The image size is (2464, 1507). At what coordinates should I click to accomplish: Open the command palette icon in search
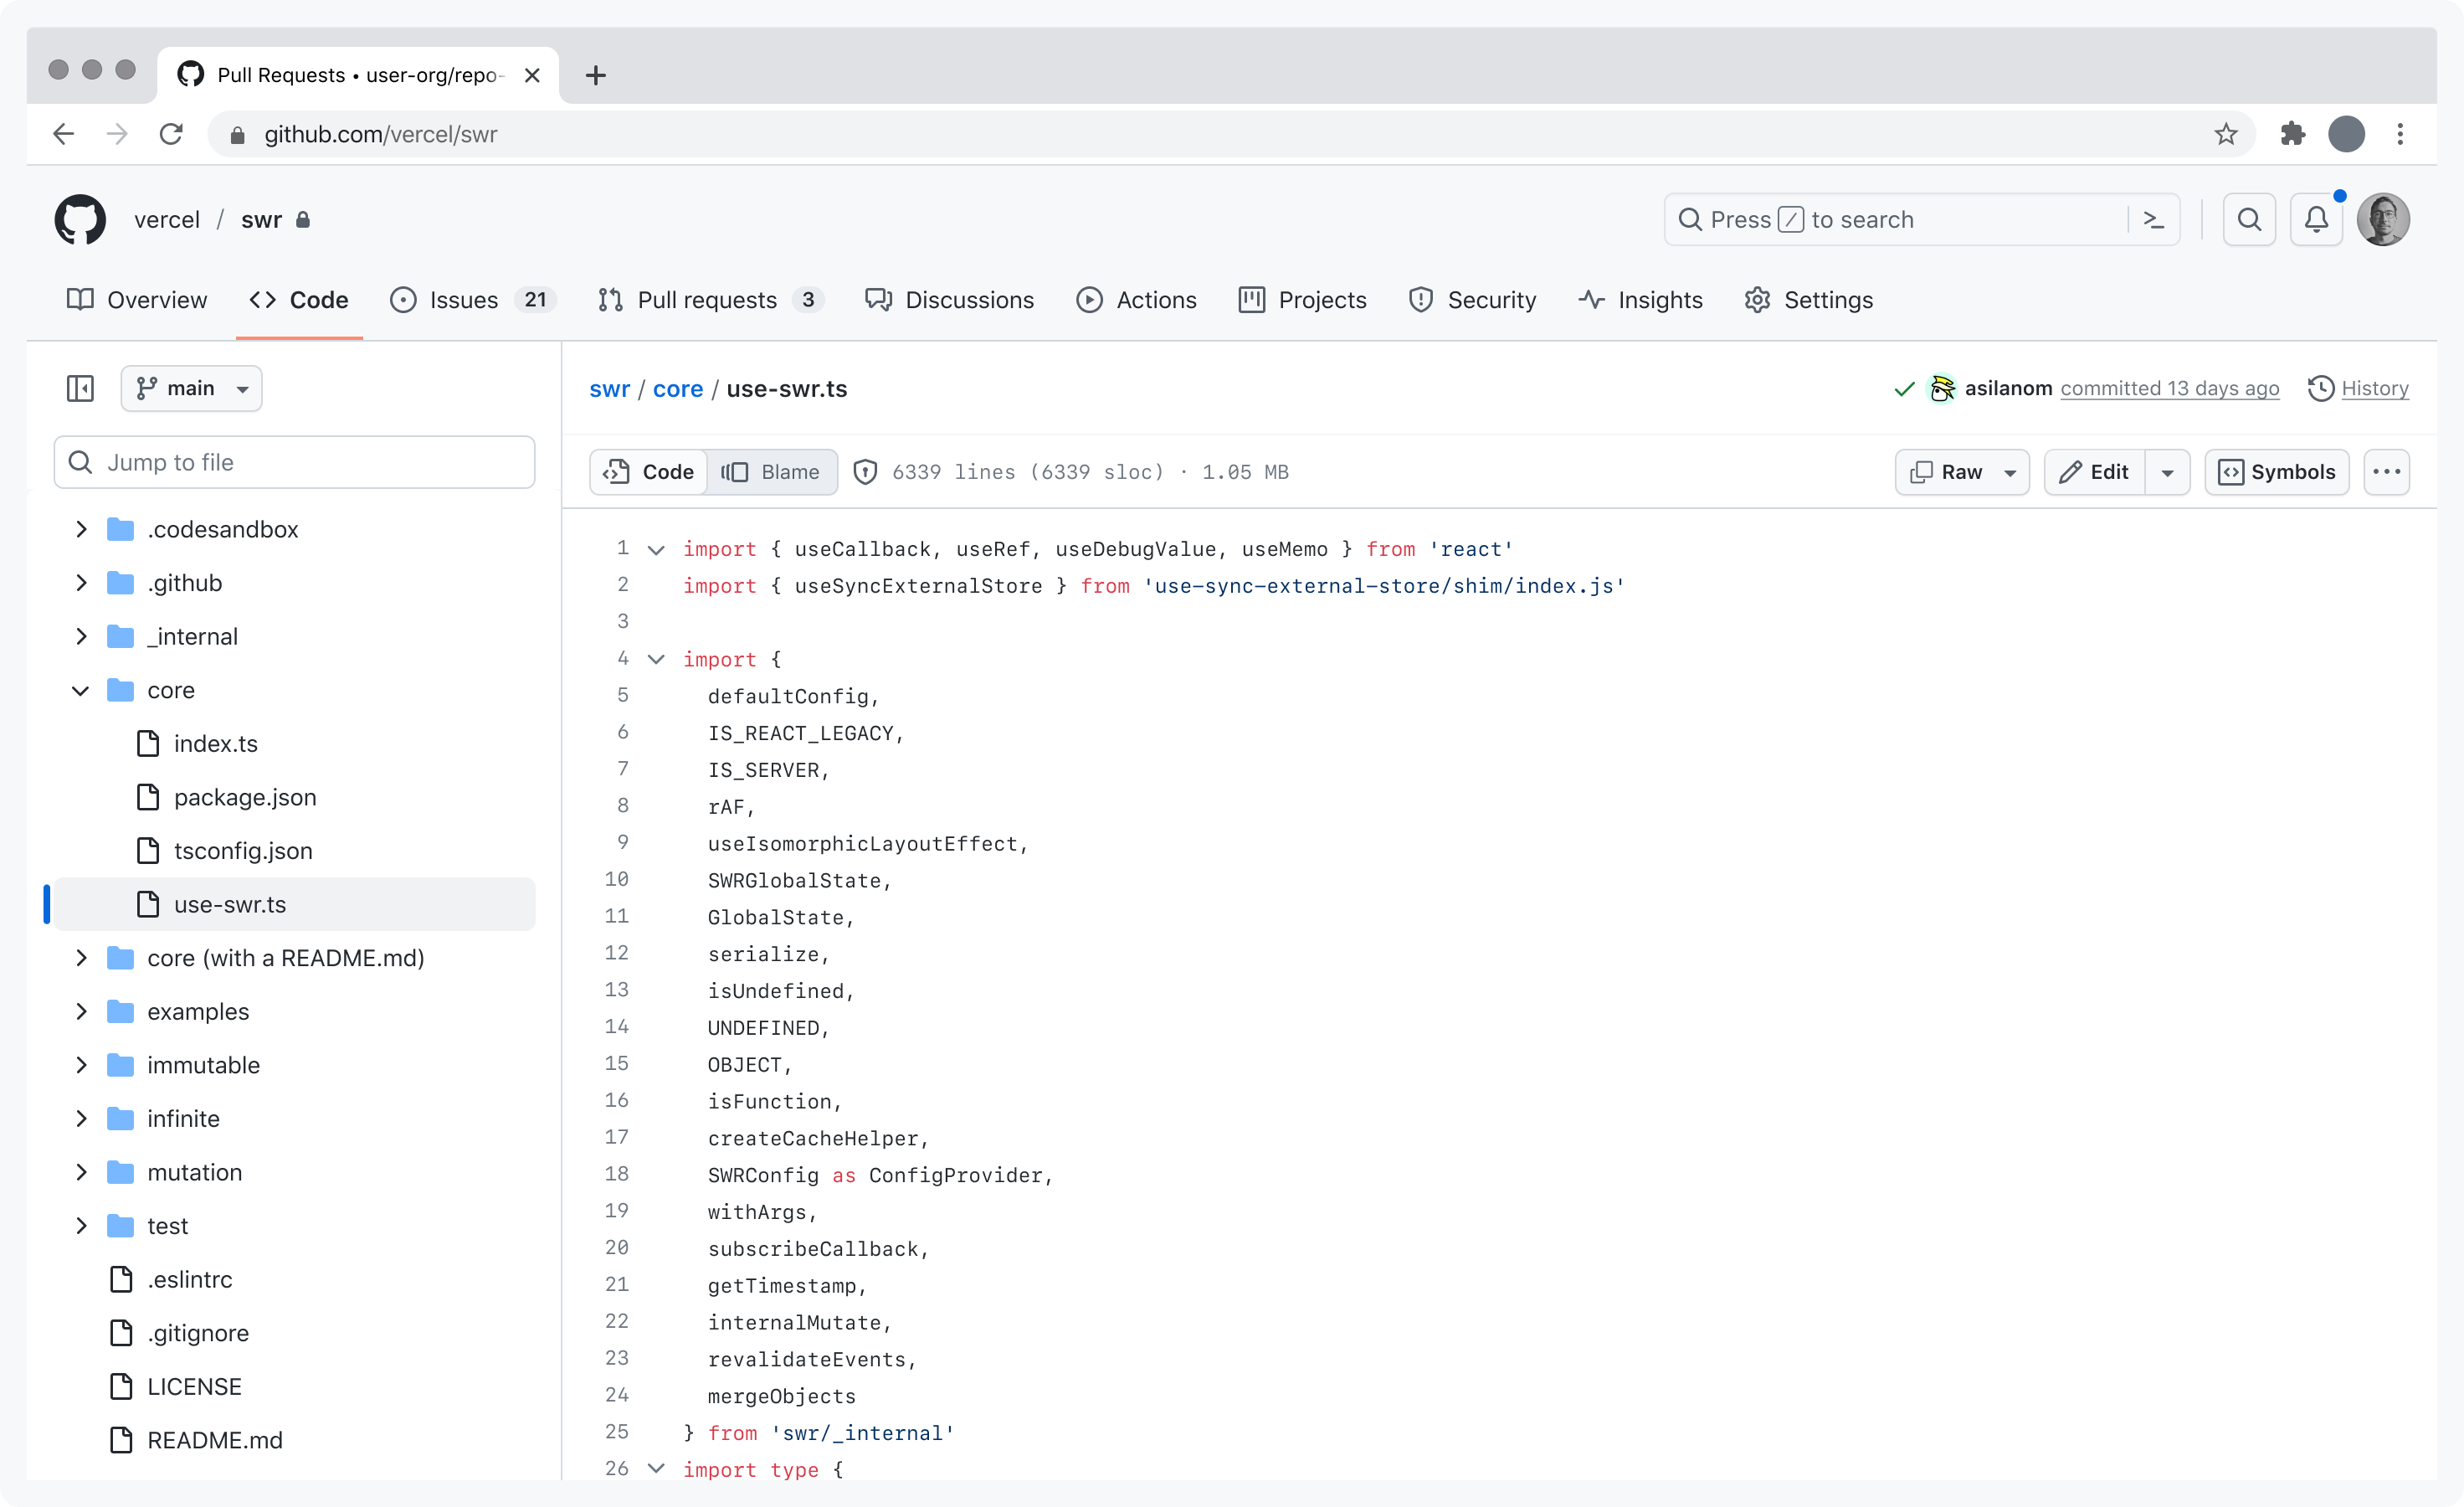2154,219
